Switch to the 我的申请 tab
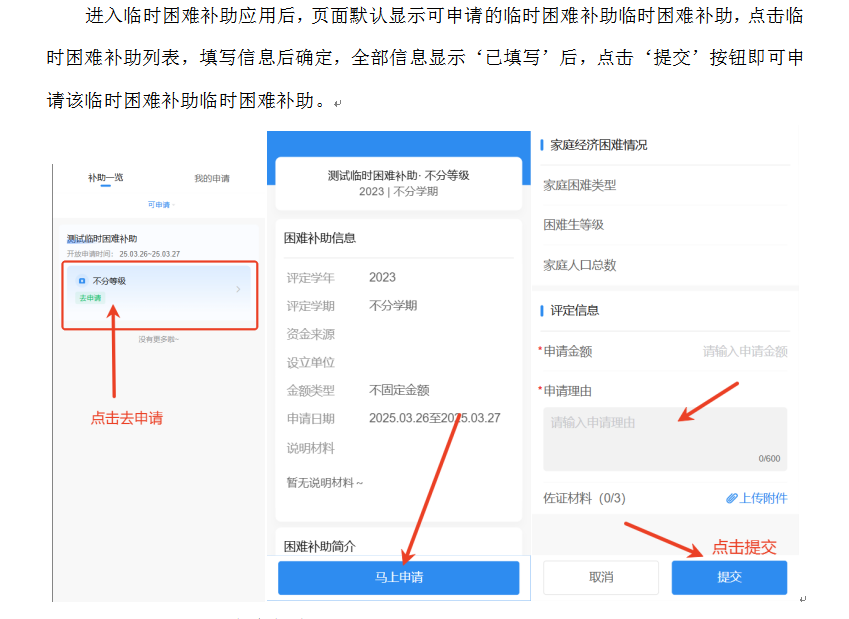The height and width of the screenshot is (619, 849). [212, 179]
